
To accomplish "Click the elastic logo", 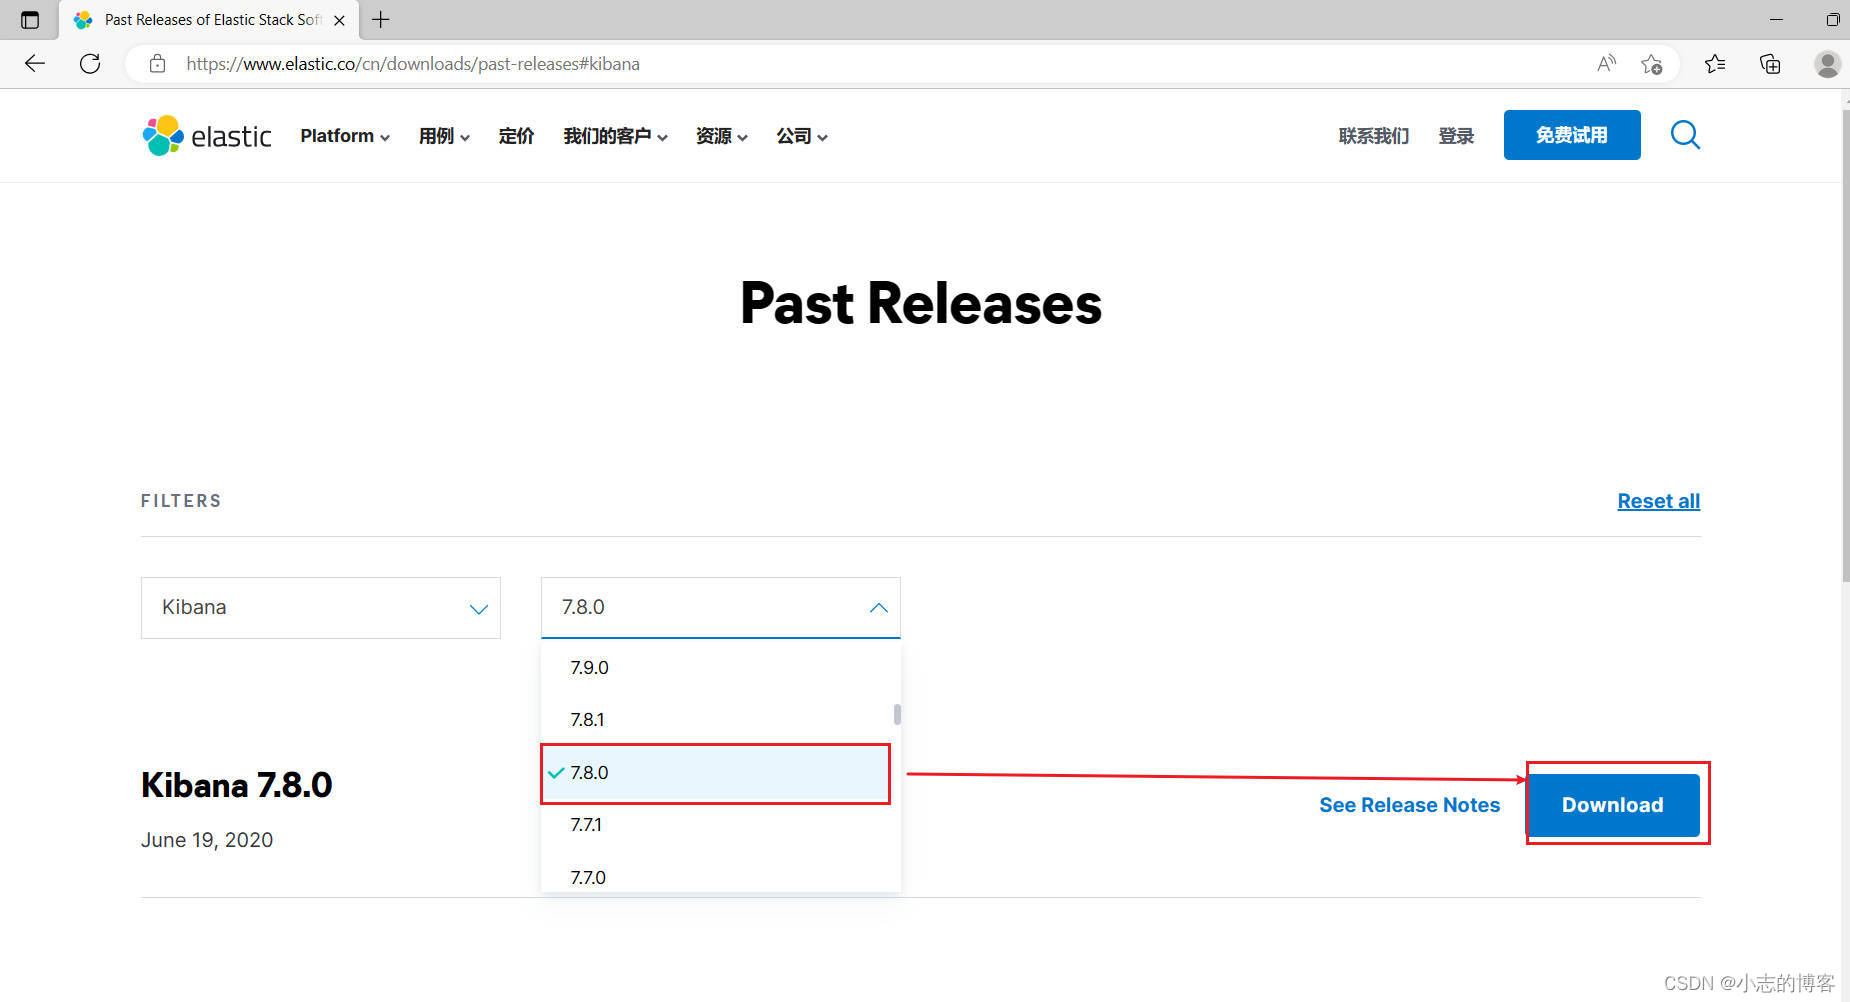I will pyautogui.click(x=207, y=135).
